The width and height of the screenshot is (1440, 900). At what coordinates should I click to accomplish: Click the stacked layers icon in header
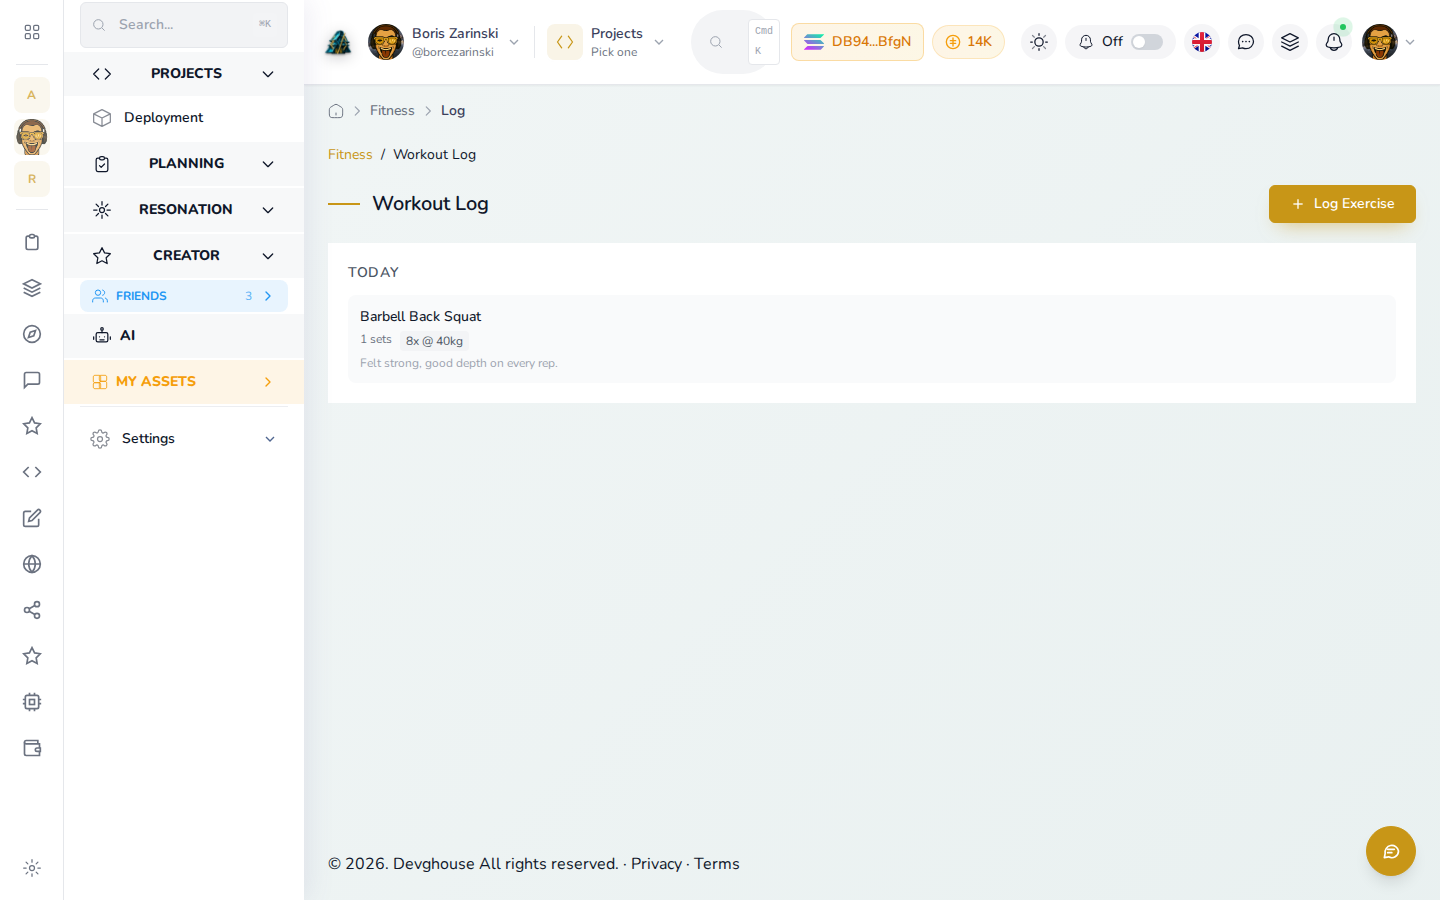(x=1290, y=42)
